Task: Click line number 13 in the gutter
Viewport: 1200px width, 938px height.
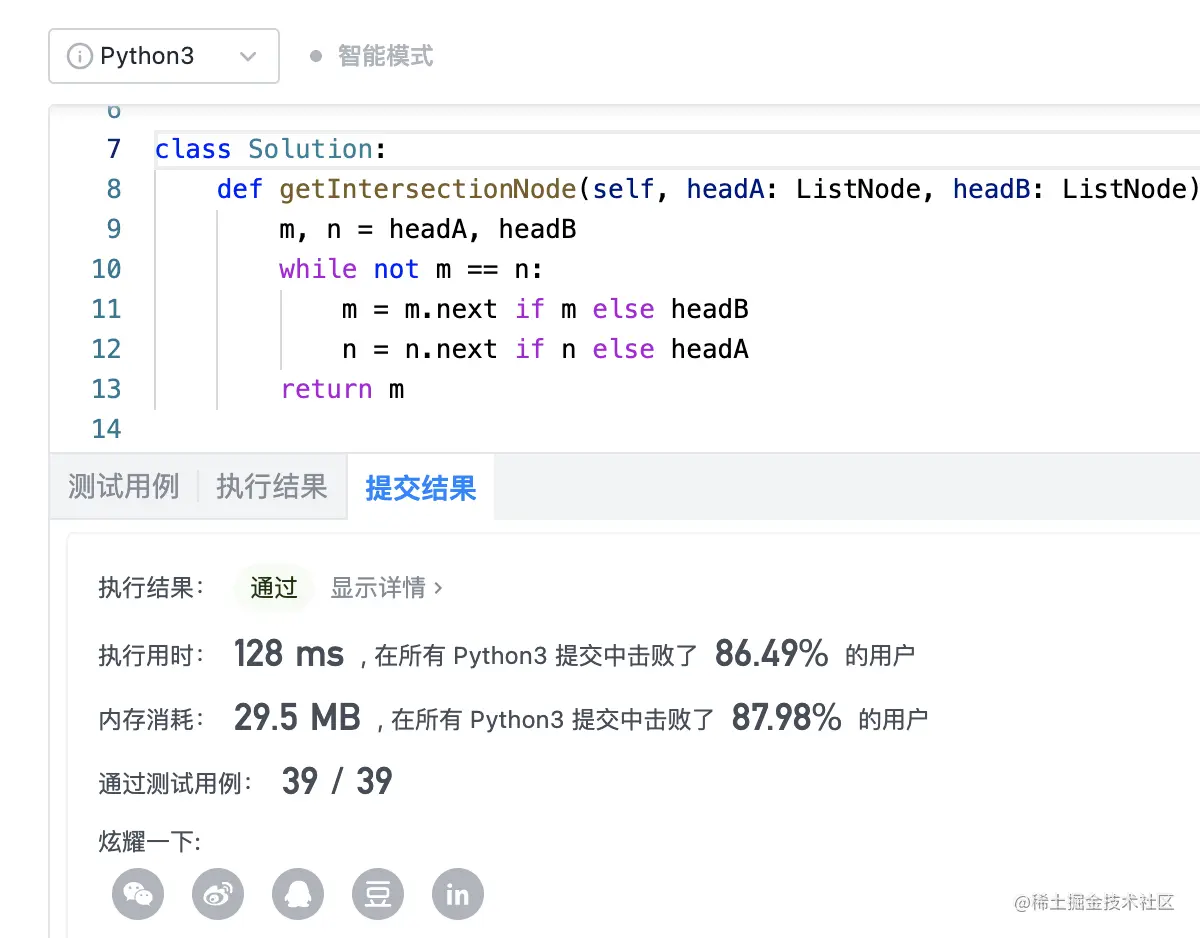Action: coord(106,389)
